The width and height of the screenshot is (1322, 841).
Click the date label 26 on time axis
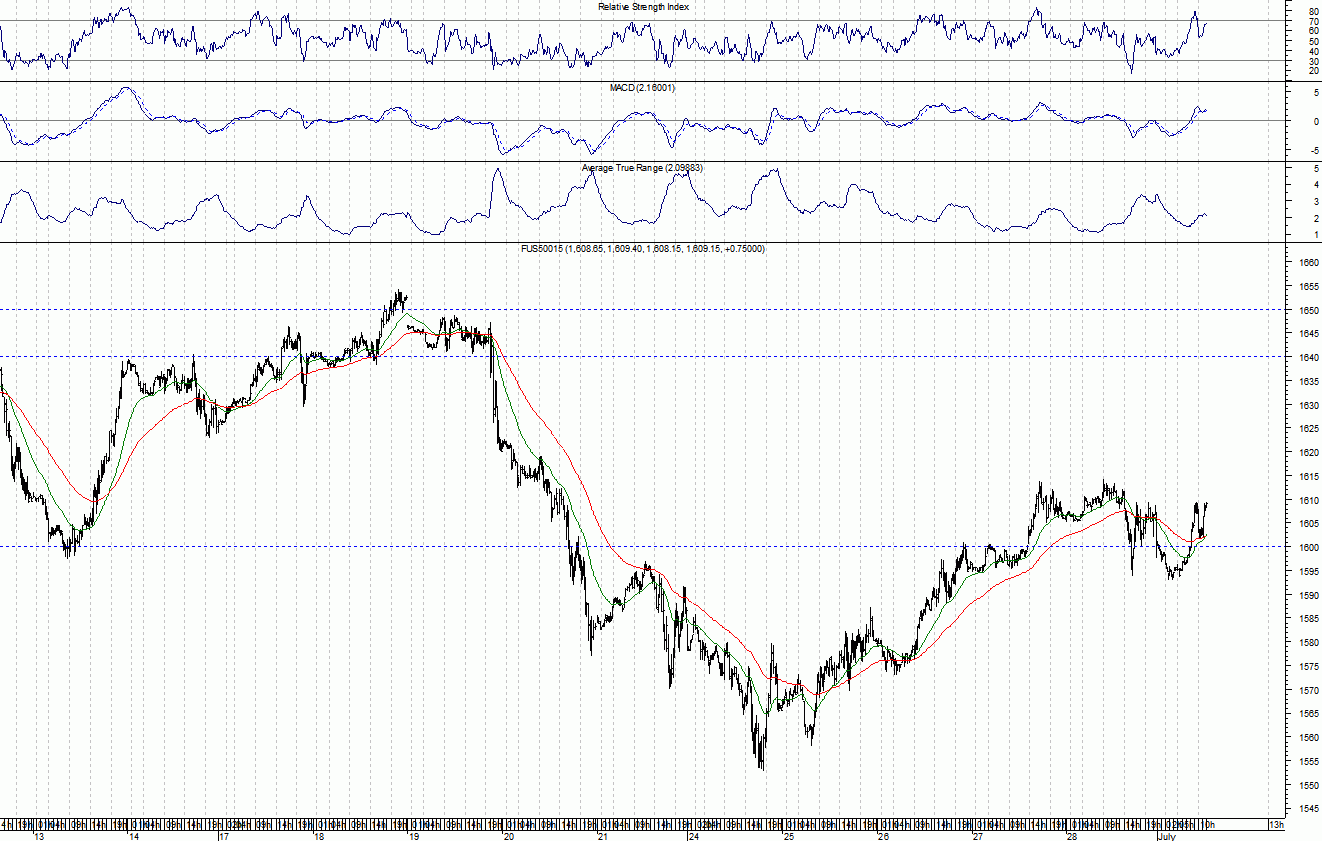[884, 835]
